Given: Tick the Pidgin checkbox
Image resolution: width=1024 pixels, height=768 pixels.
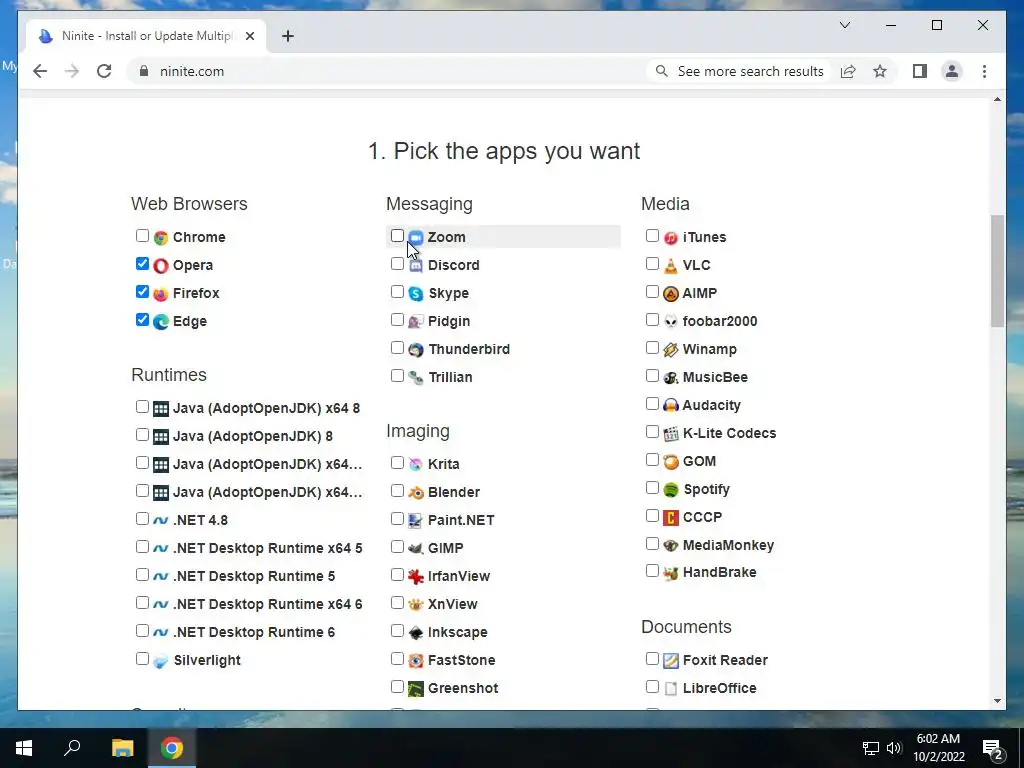Looking at the screenshot, I should (x=397, y=320).
